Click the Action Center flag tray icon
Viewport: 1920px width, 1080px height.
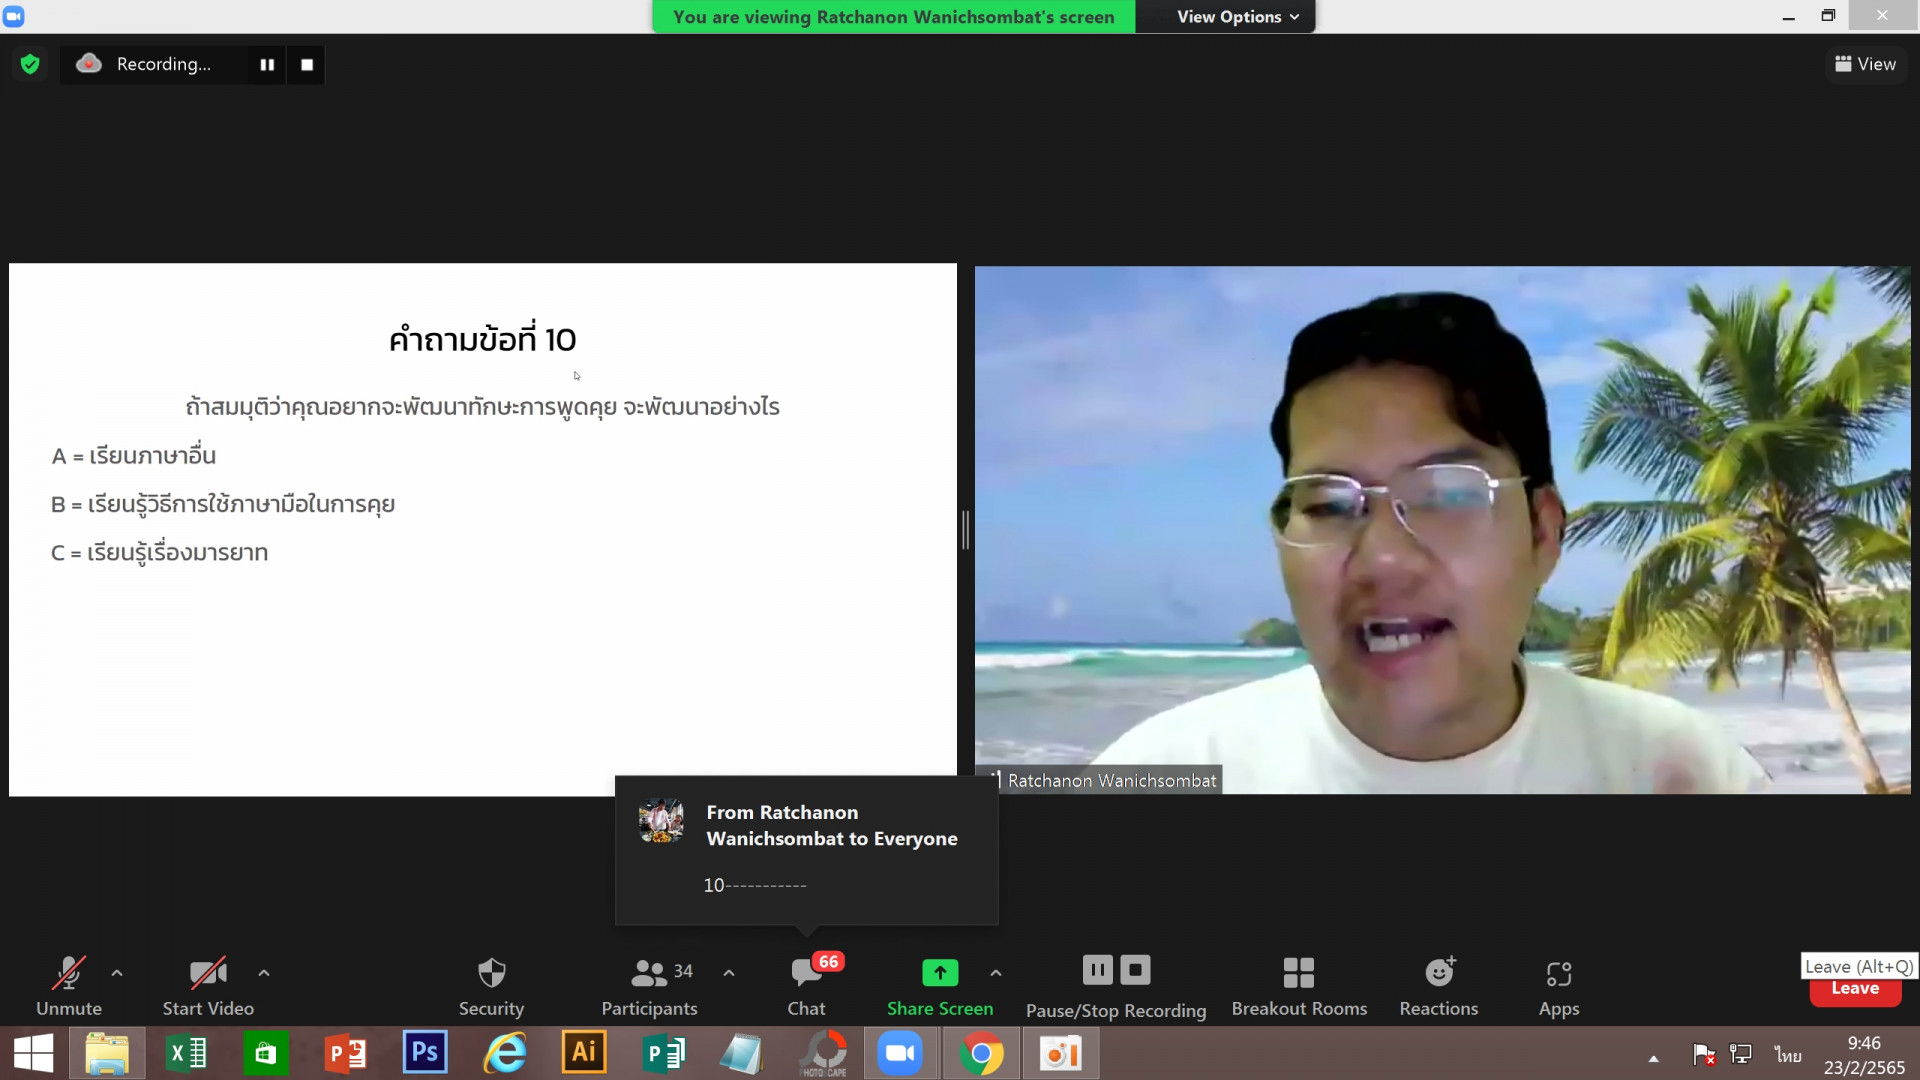1704,1054
